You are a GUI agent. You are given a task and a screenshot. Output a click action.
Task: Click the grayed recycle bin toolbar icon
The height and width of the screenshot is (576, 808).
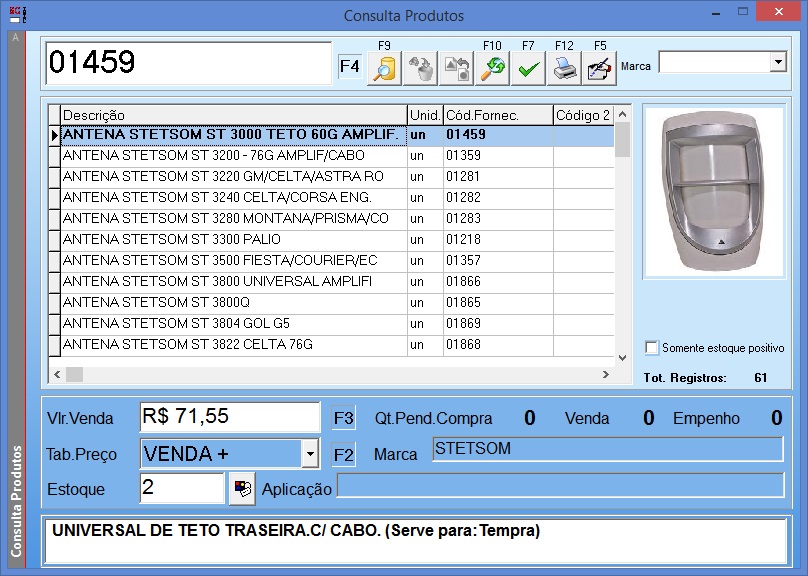422,69
